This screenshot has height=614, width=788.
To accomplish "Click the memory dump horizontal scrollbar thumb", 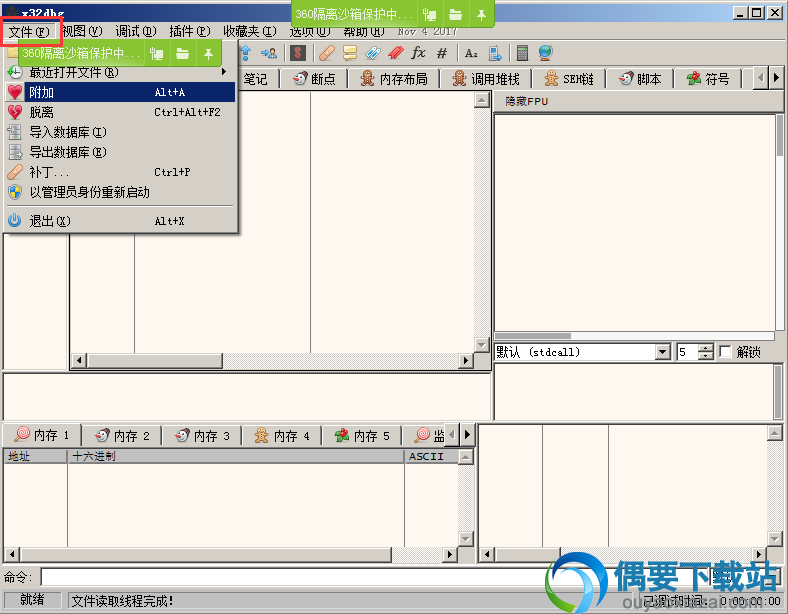I will tap(206, 554).
